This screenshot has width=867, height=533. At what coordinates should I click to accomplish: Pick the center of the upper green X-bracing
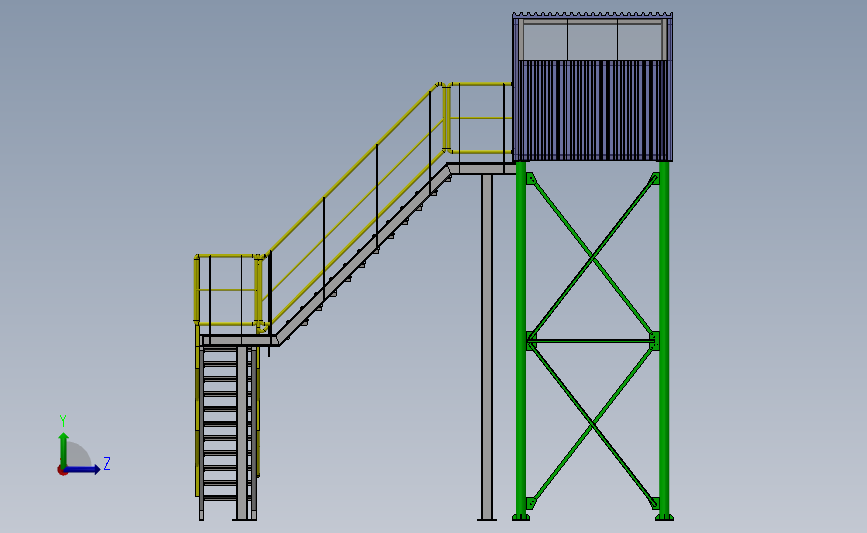click(592, 258)
